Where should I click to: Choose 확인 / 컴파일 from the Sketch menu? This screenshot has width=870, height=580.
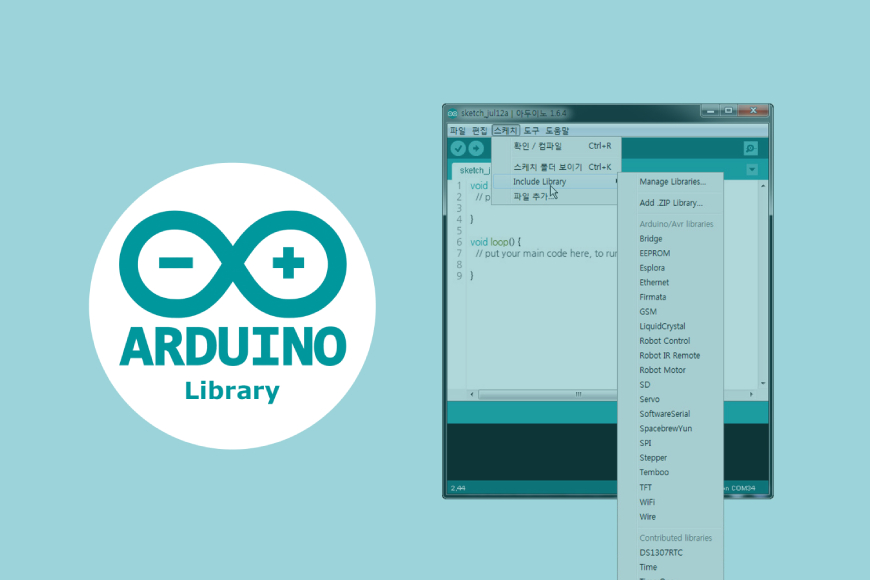pyautogui.click(x=537, y=145)
